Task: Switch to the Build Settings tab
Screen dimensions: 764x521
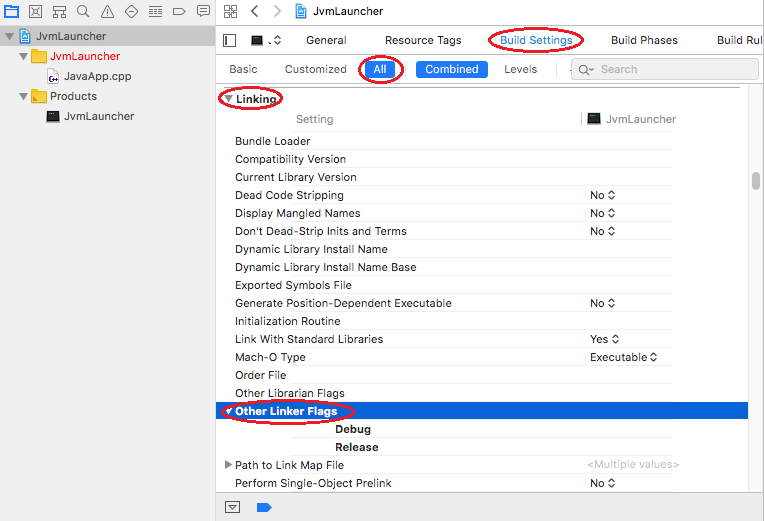Action: coord(536,40)
